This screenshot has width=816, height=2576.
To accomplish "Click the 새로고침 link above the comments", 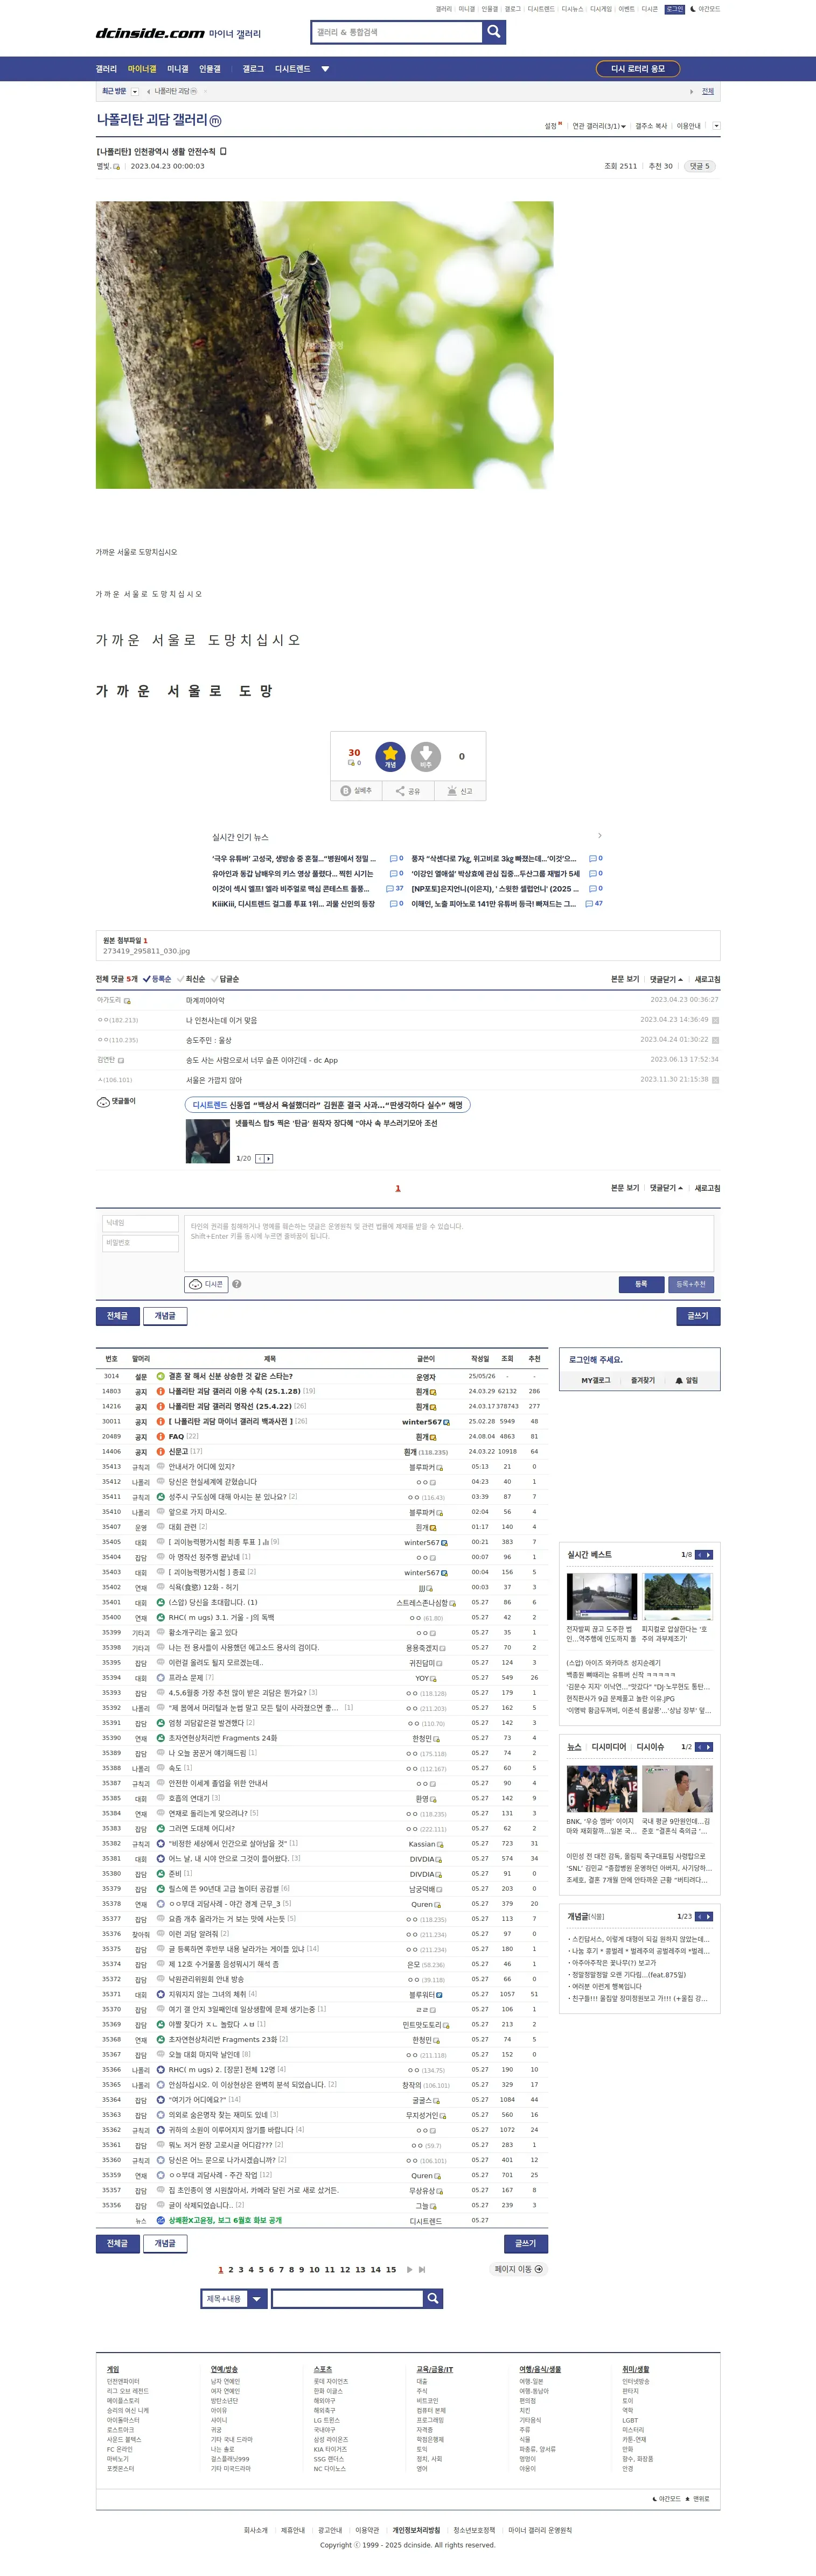I will tap(707, 979).
